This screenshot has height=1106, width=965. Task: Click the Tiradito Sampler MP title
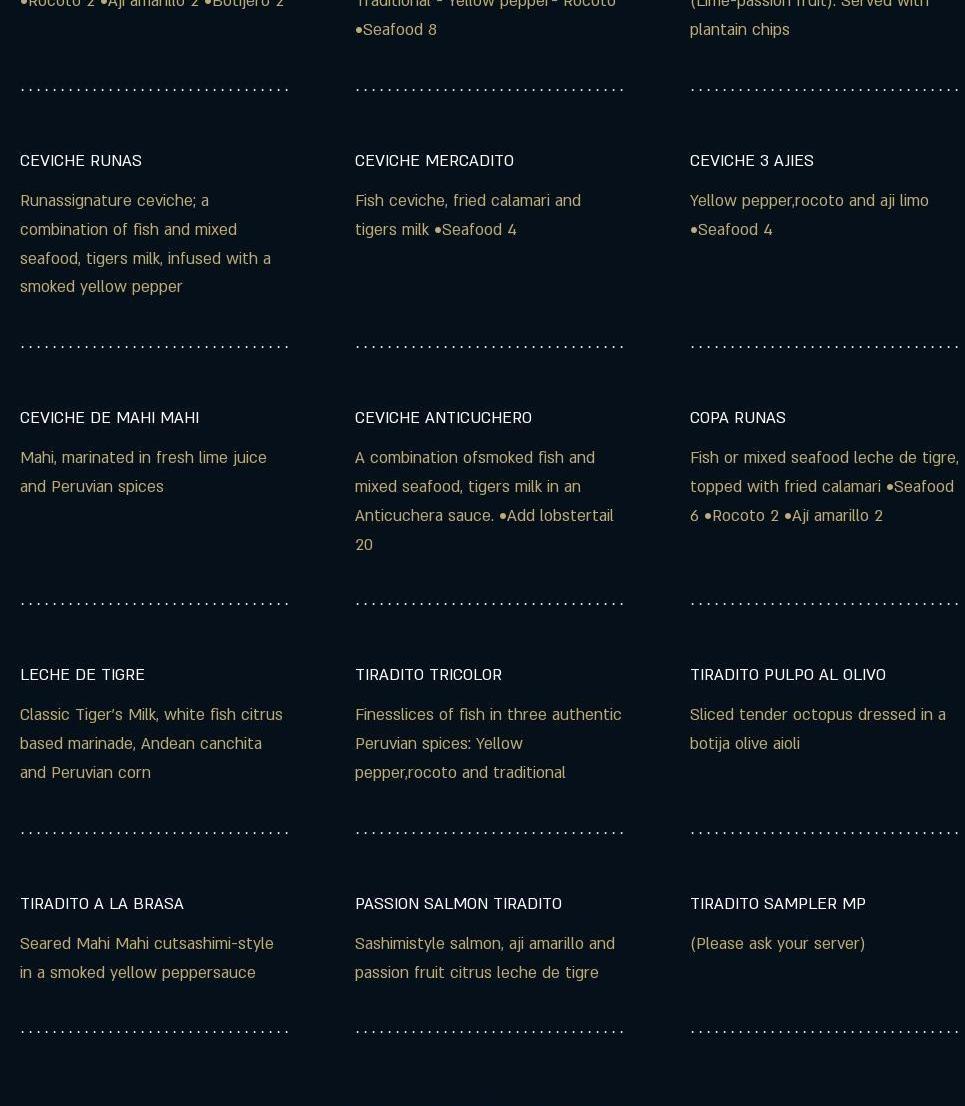tap(777, 903)
